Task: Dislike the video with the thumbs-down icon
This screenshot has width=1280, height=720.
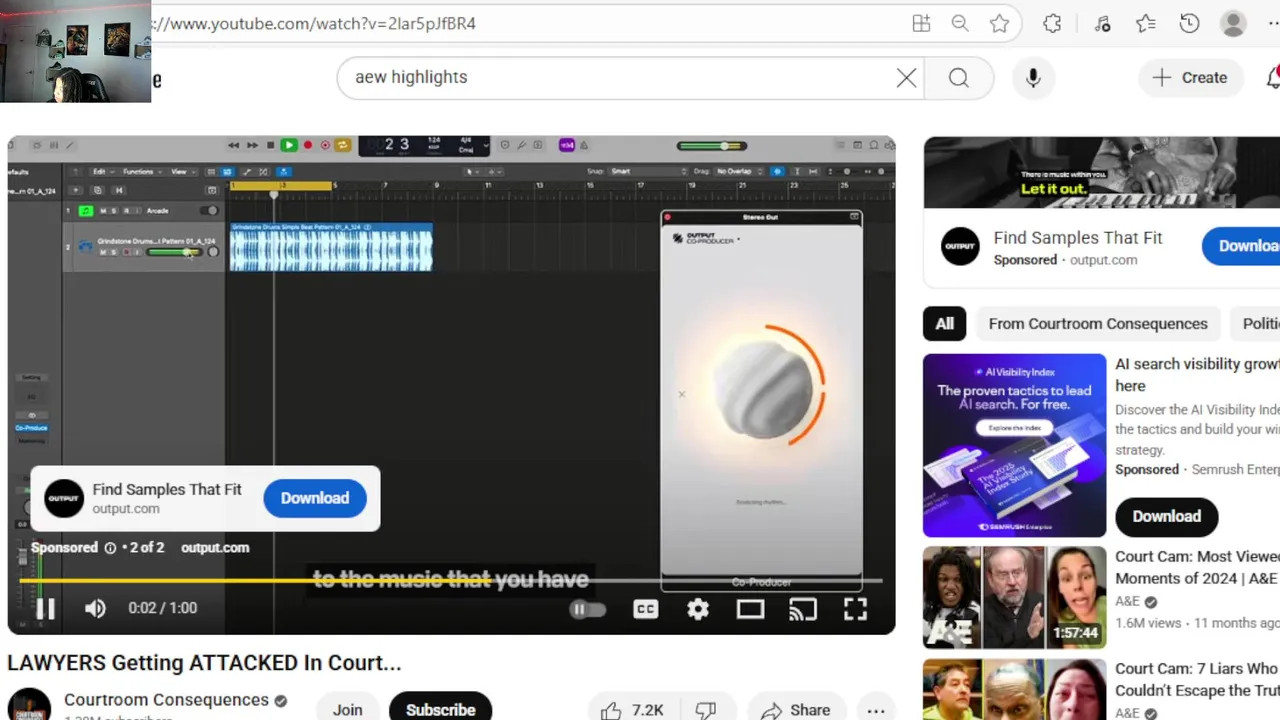Action: (706, 710)
